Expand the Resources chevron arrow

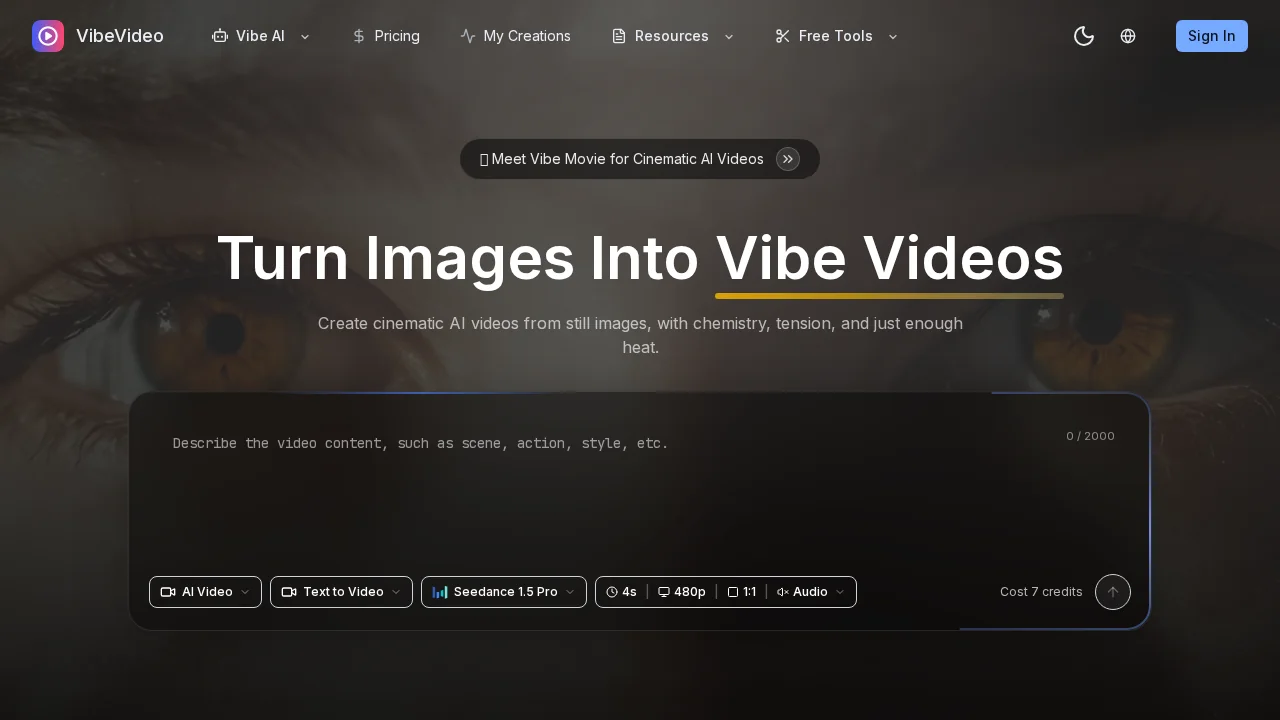pos(729,36)
